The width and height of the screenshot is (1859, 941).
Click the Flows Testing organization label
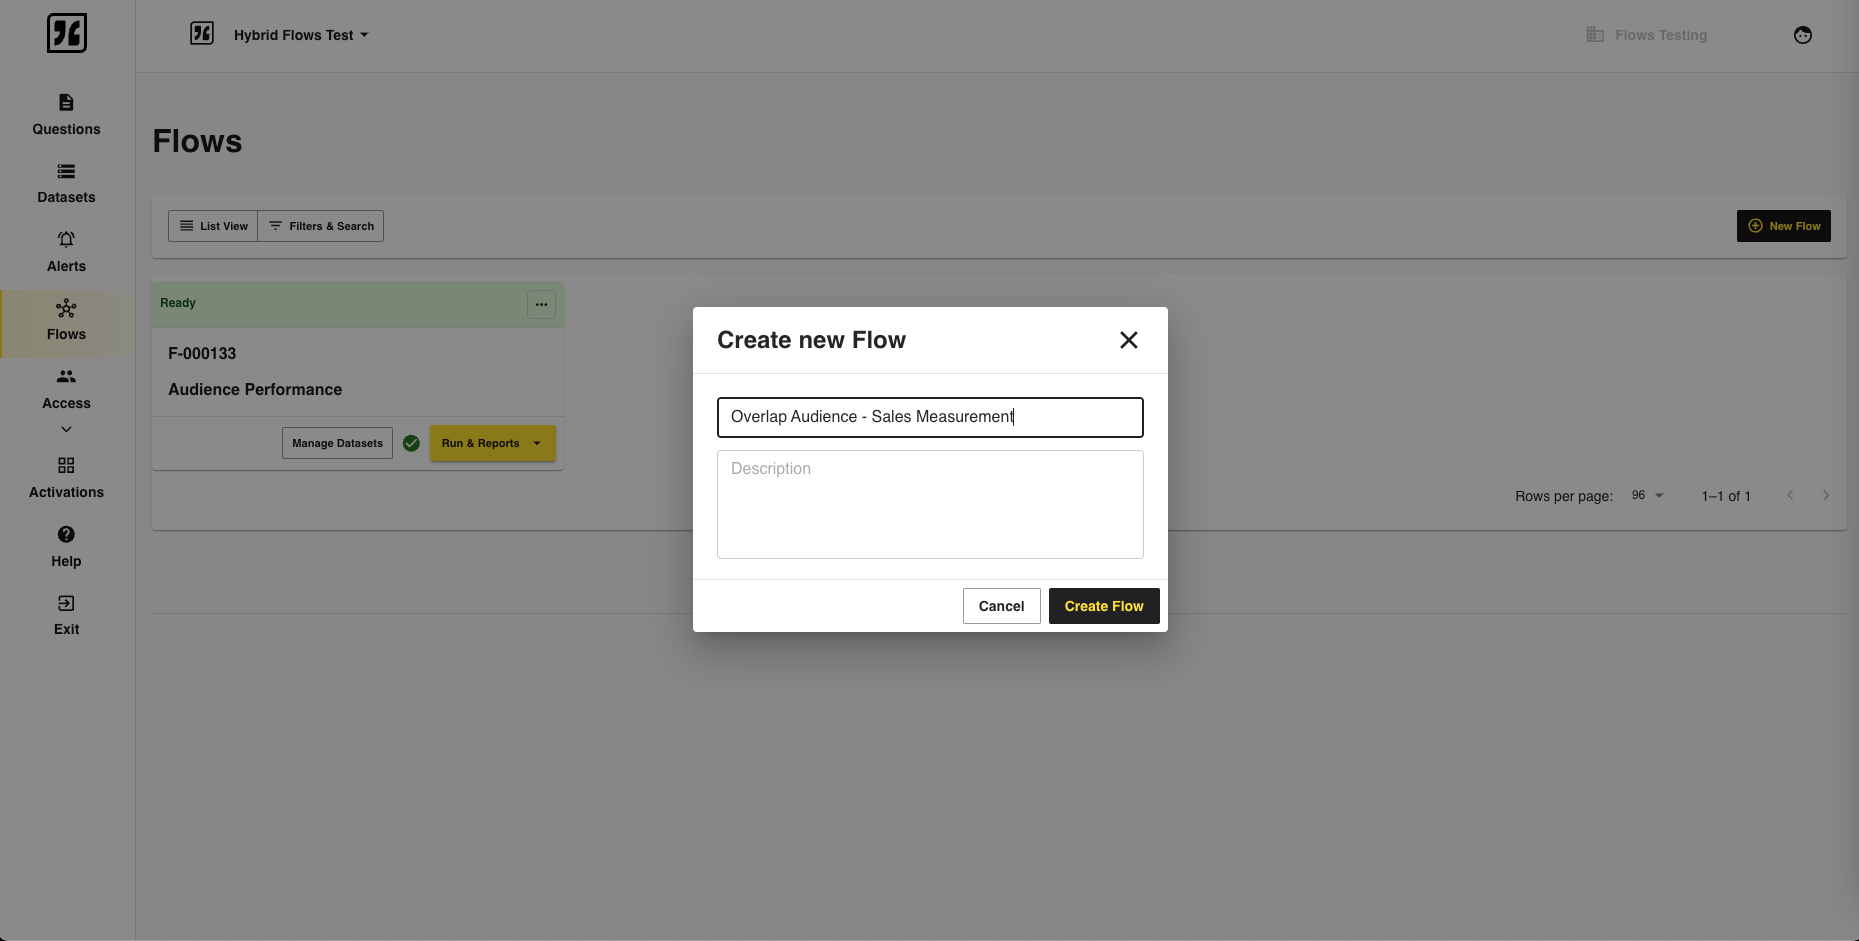[x=1647, y=35]
